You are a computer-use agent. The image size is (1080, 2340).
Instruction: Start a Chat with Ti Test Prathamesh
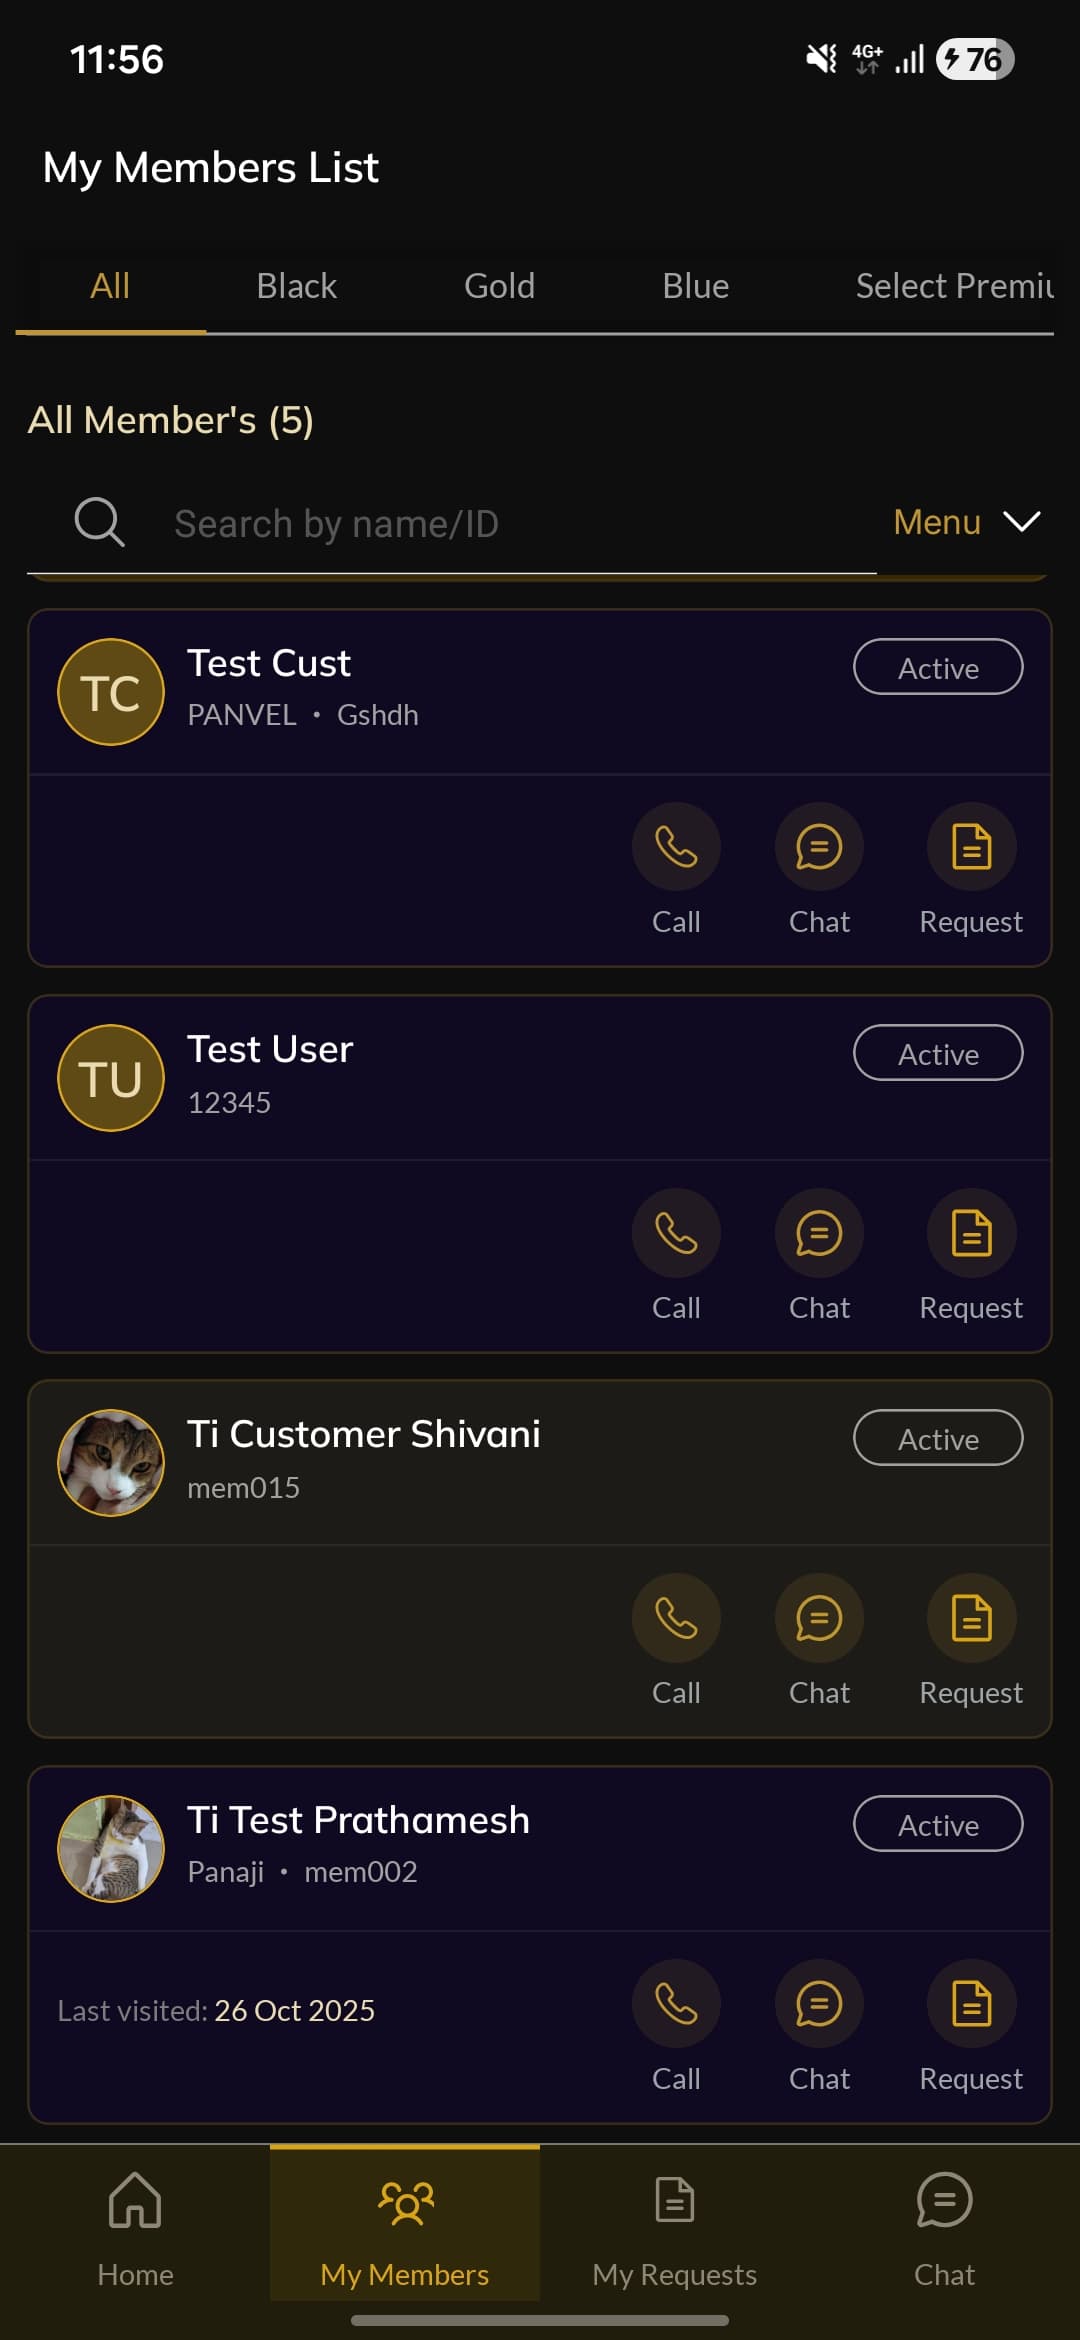tap(818, 2003)
